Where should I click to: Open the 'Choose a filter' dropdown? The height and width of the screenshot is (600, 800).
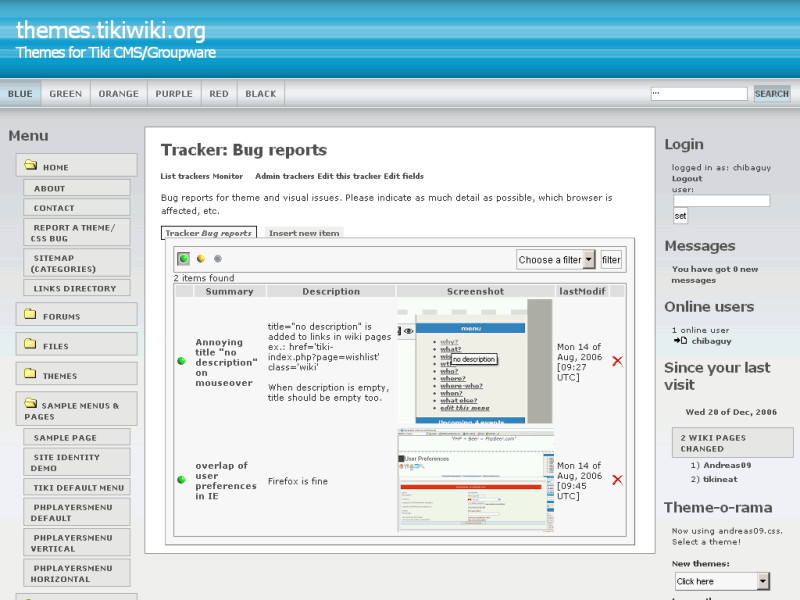pyautogui.click(x=555, y=259)
